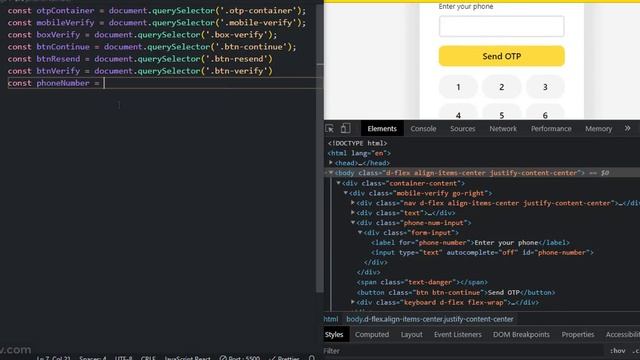Viewport: 640px width, 360px height.
Task: Tap keypad digit 1
Action: 458,87
